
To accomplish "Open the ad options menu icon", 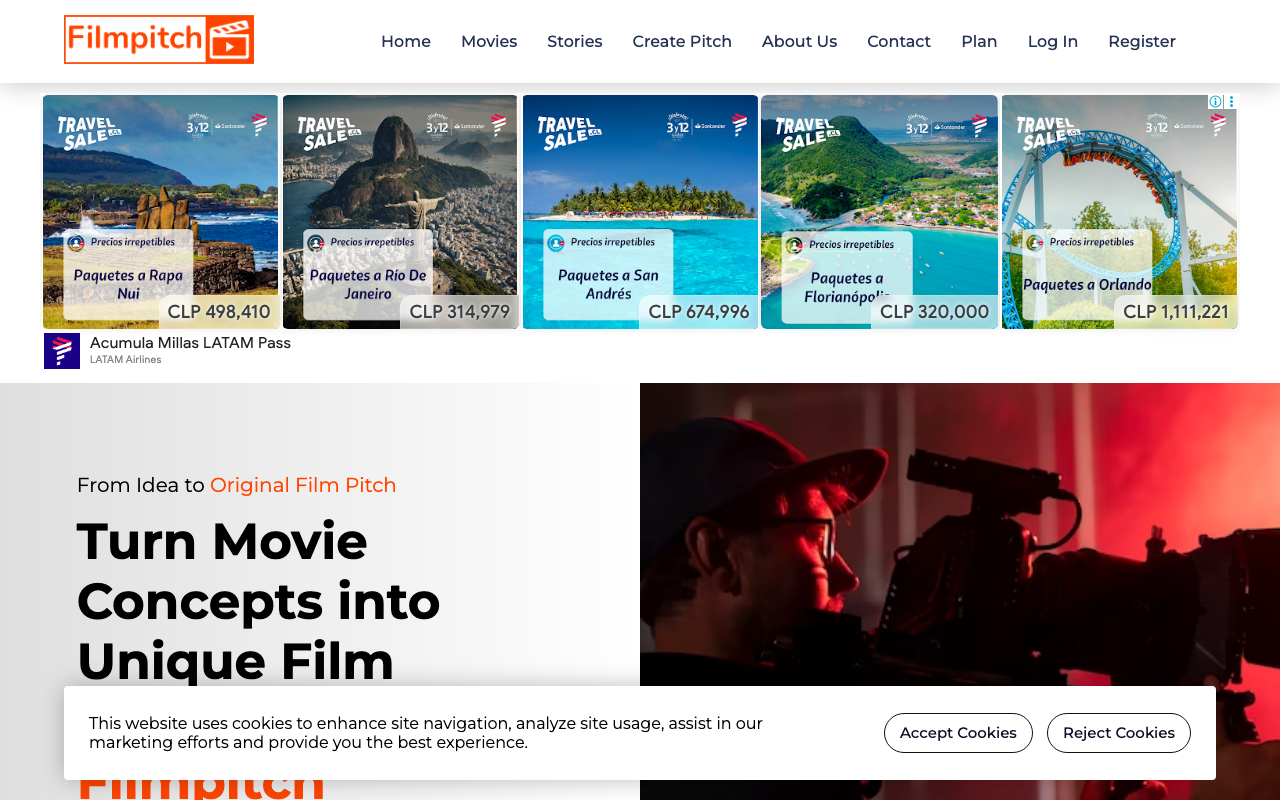I will coord(1231,102).
